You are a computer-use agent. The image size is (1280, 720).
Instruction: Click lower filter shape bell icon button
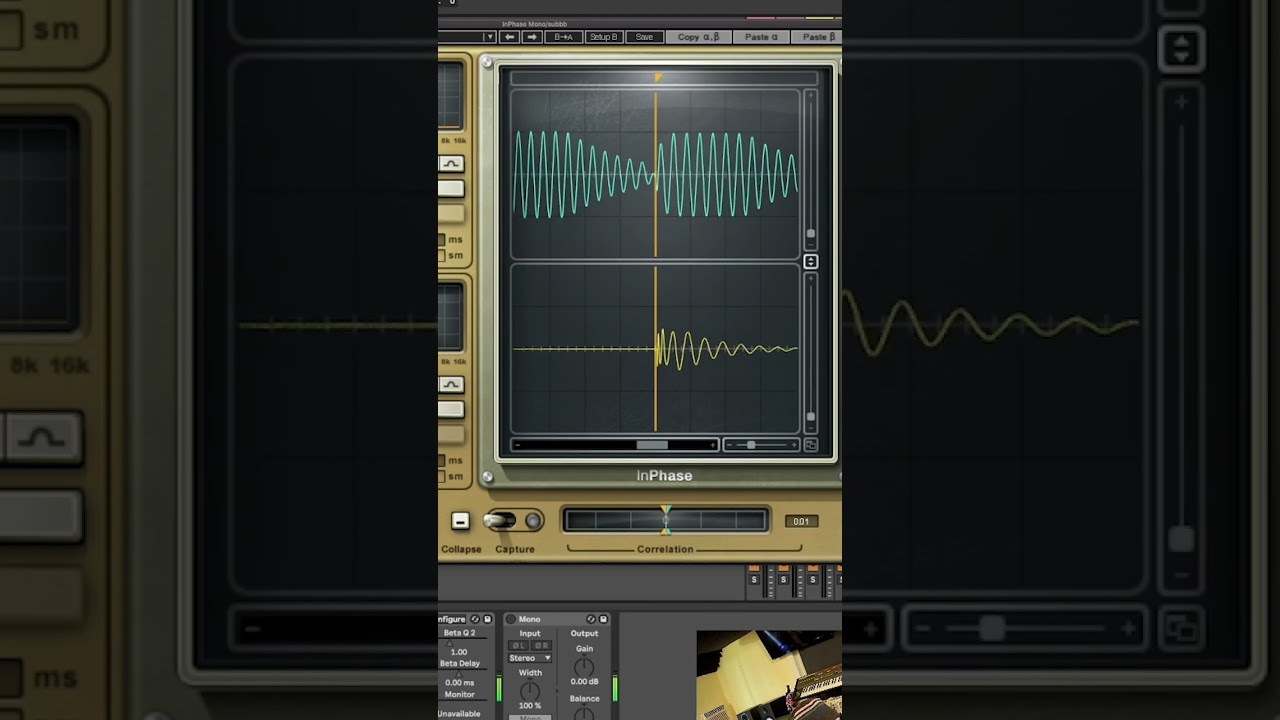[451, 385]
